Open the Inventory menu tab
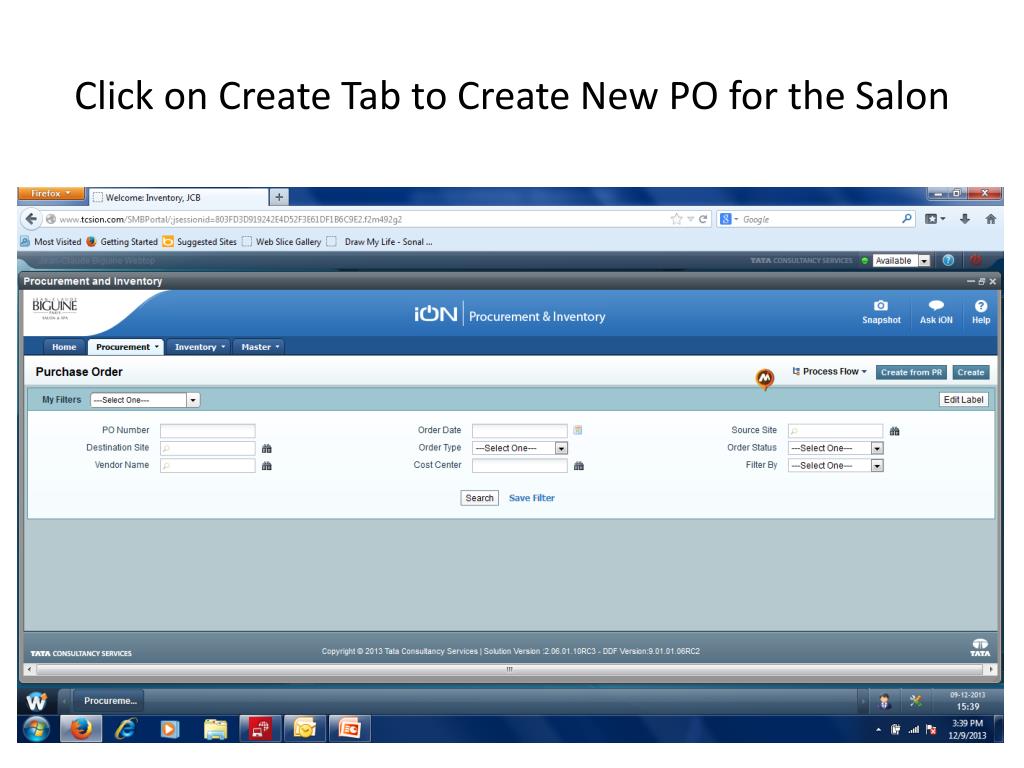 [199, 347]
